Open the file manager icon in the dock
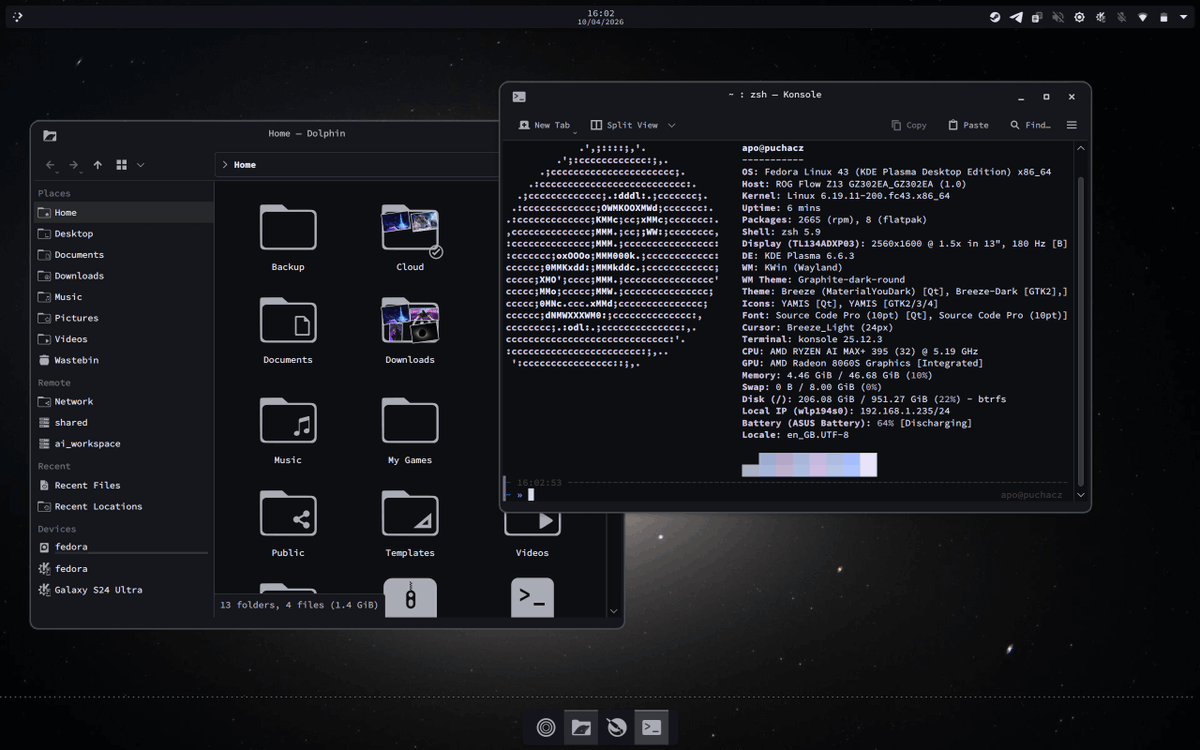This screenshot has width=1200, height=750. coord(580,727)
